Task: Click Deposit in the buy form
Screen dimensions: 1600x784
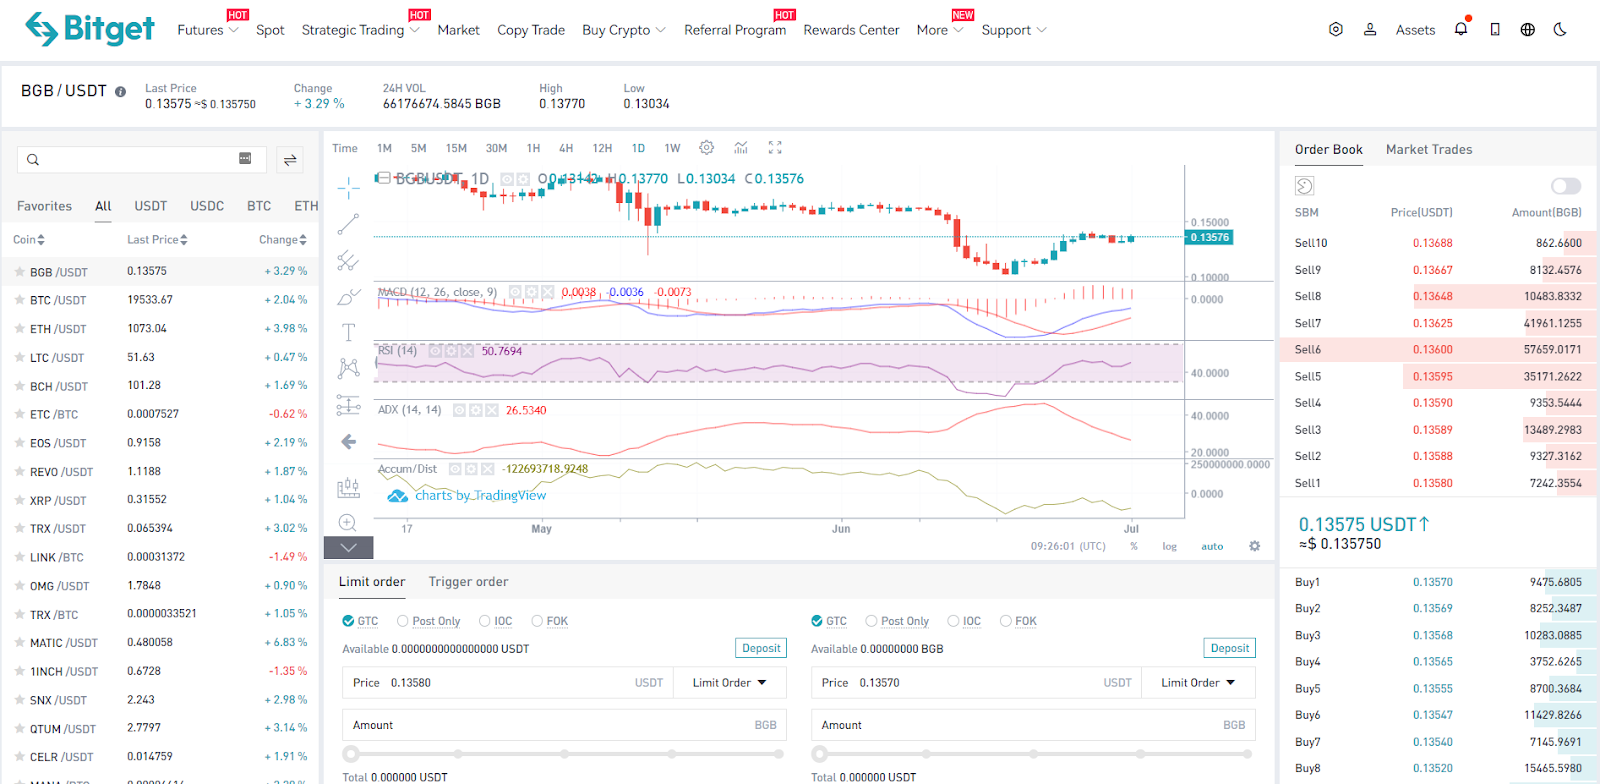Action: pyautogui.click(x=761, y=648)
